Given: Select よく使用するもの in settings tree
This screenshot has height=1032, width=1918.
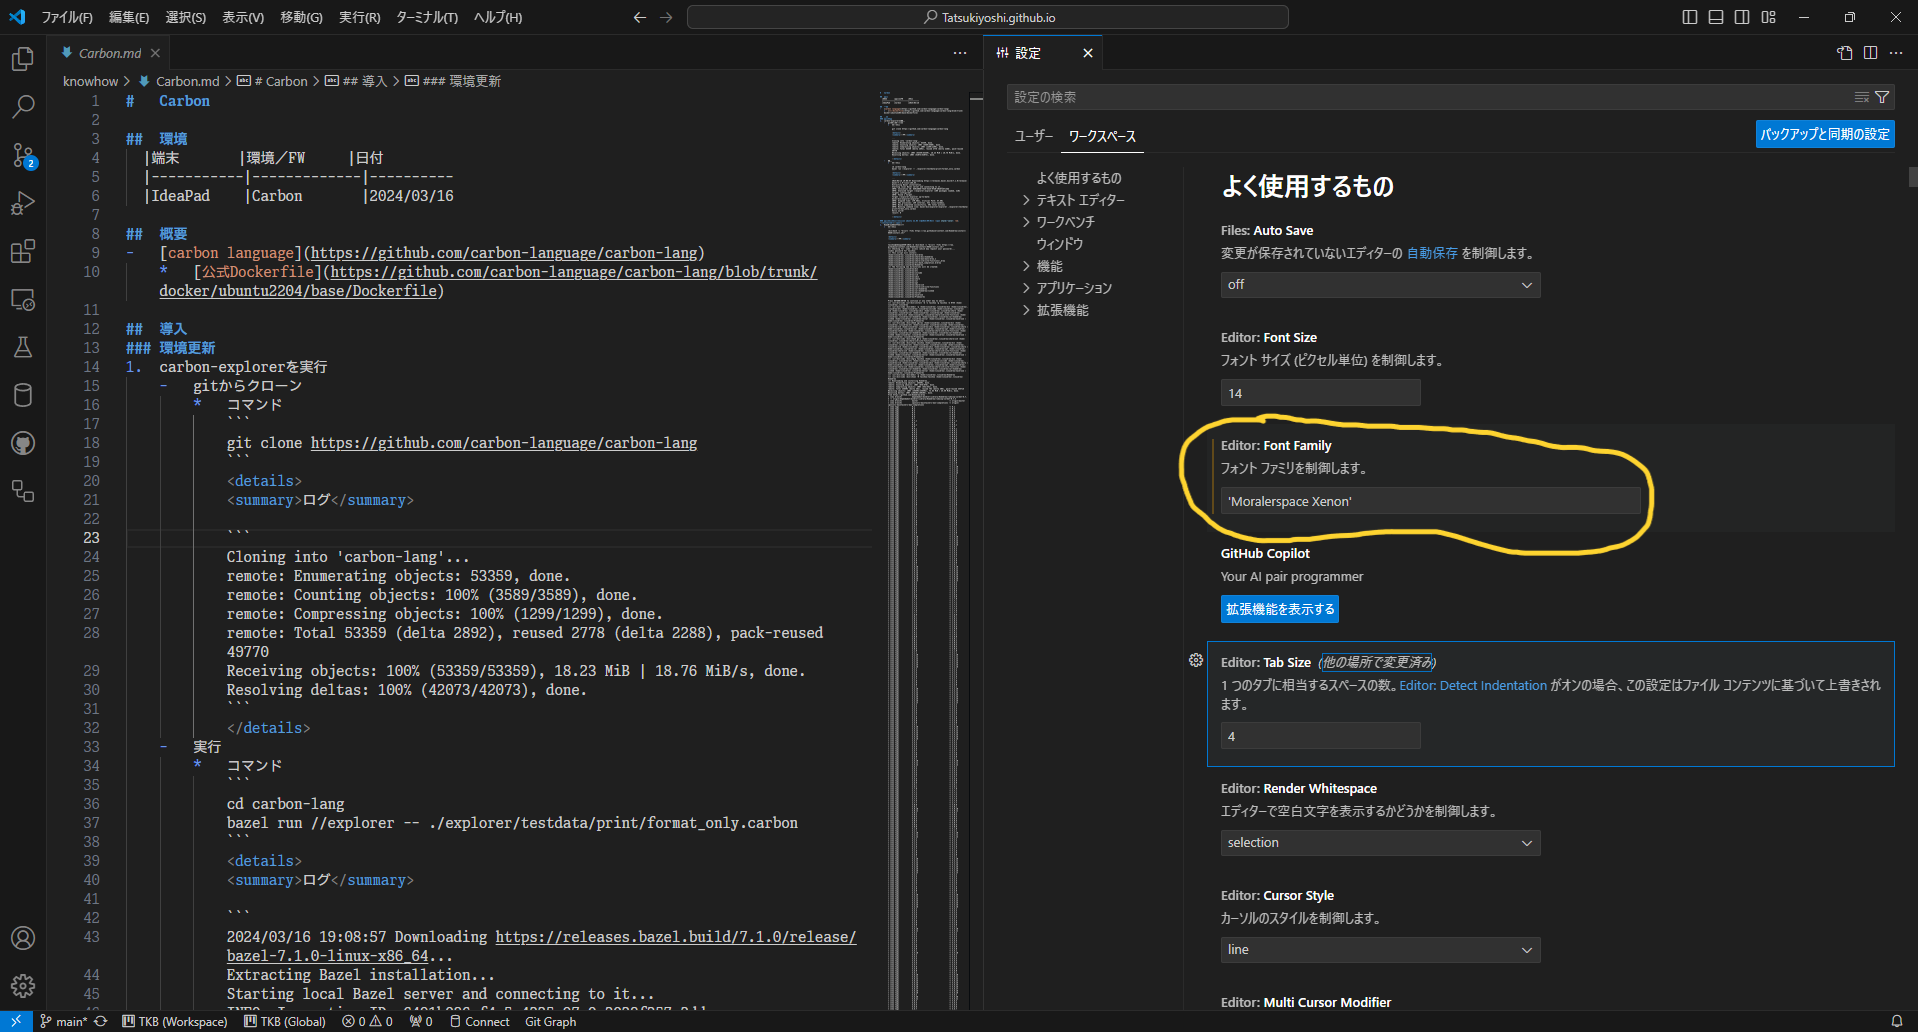Looking at the screenshot, I should click(1078, 178).
